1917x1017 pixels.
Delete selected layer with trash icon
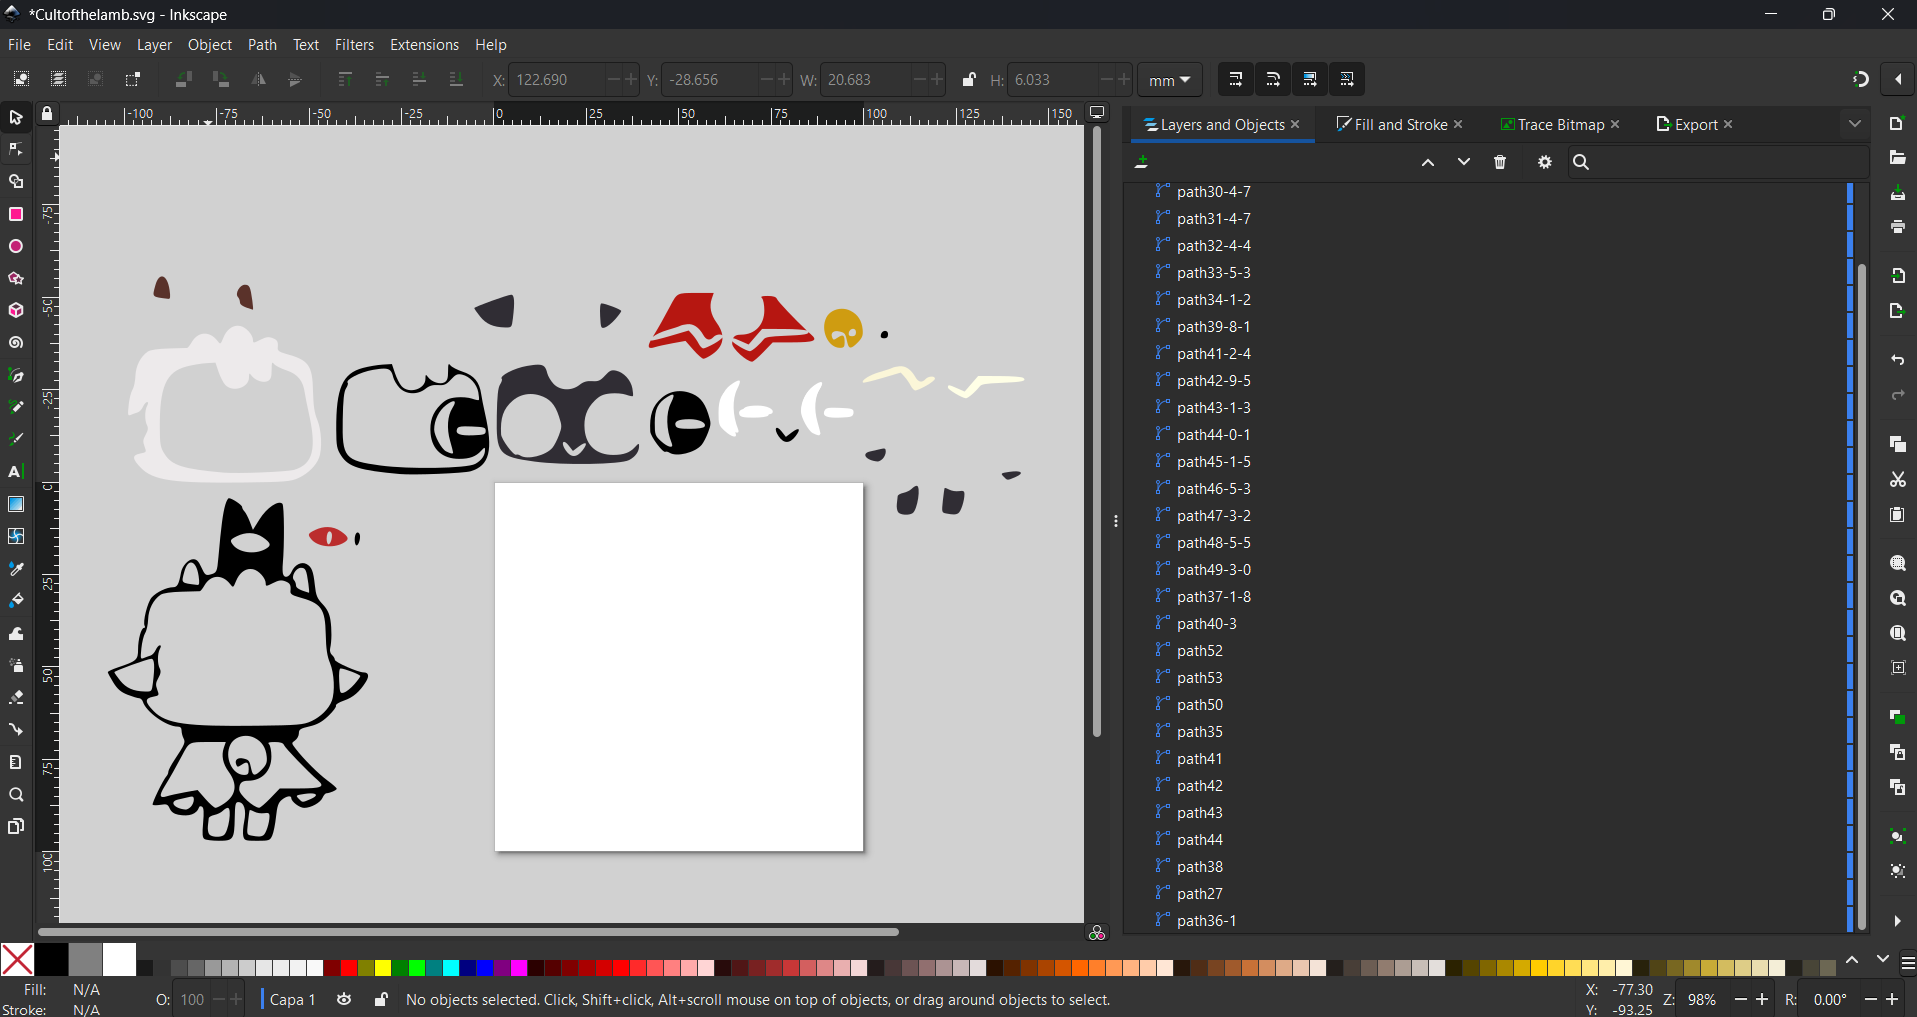1500,162
